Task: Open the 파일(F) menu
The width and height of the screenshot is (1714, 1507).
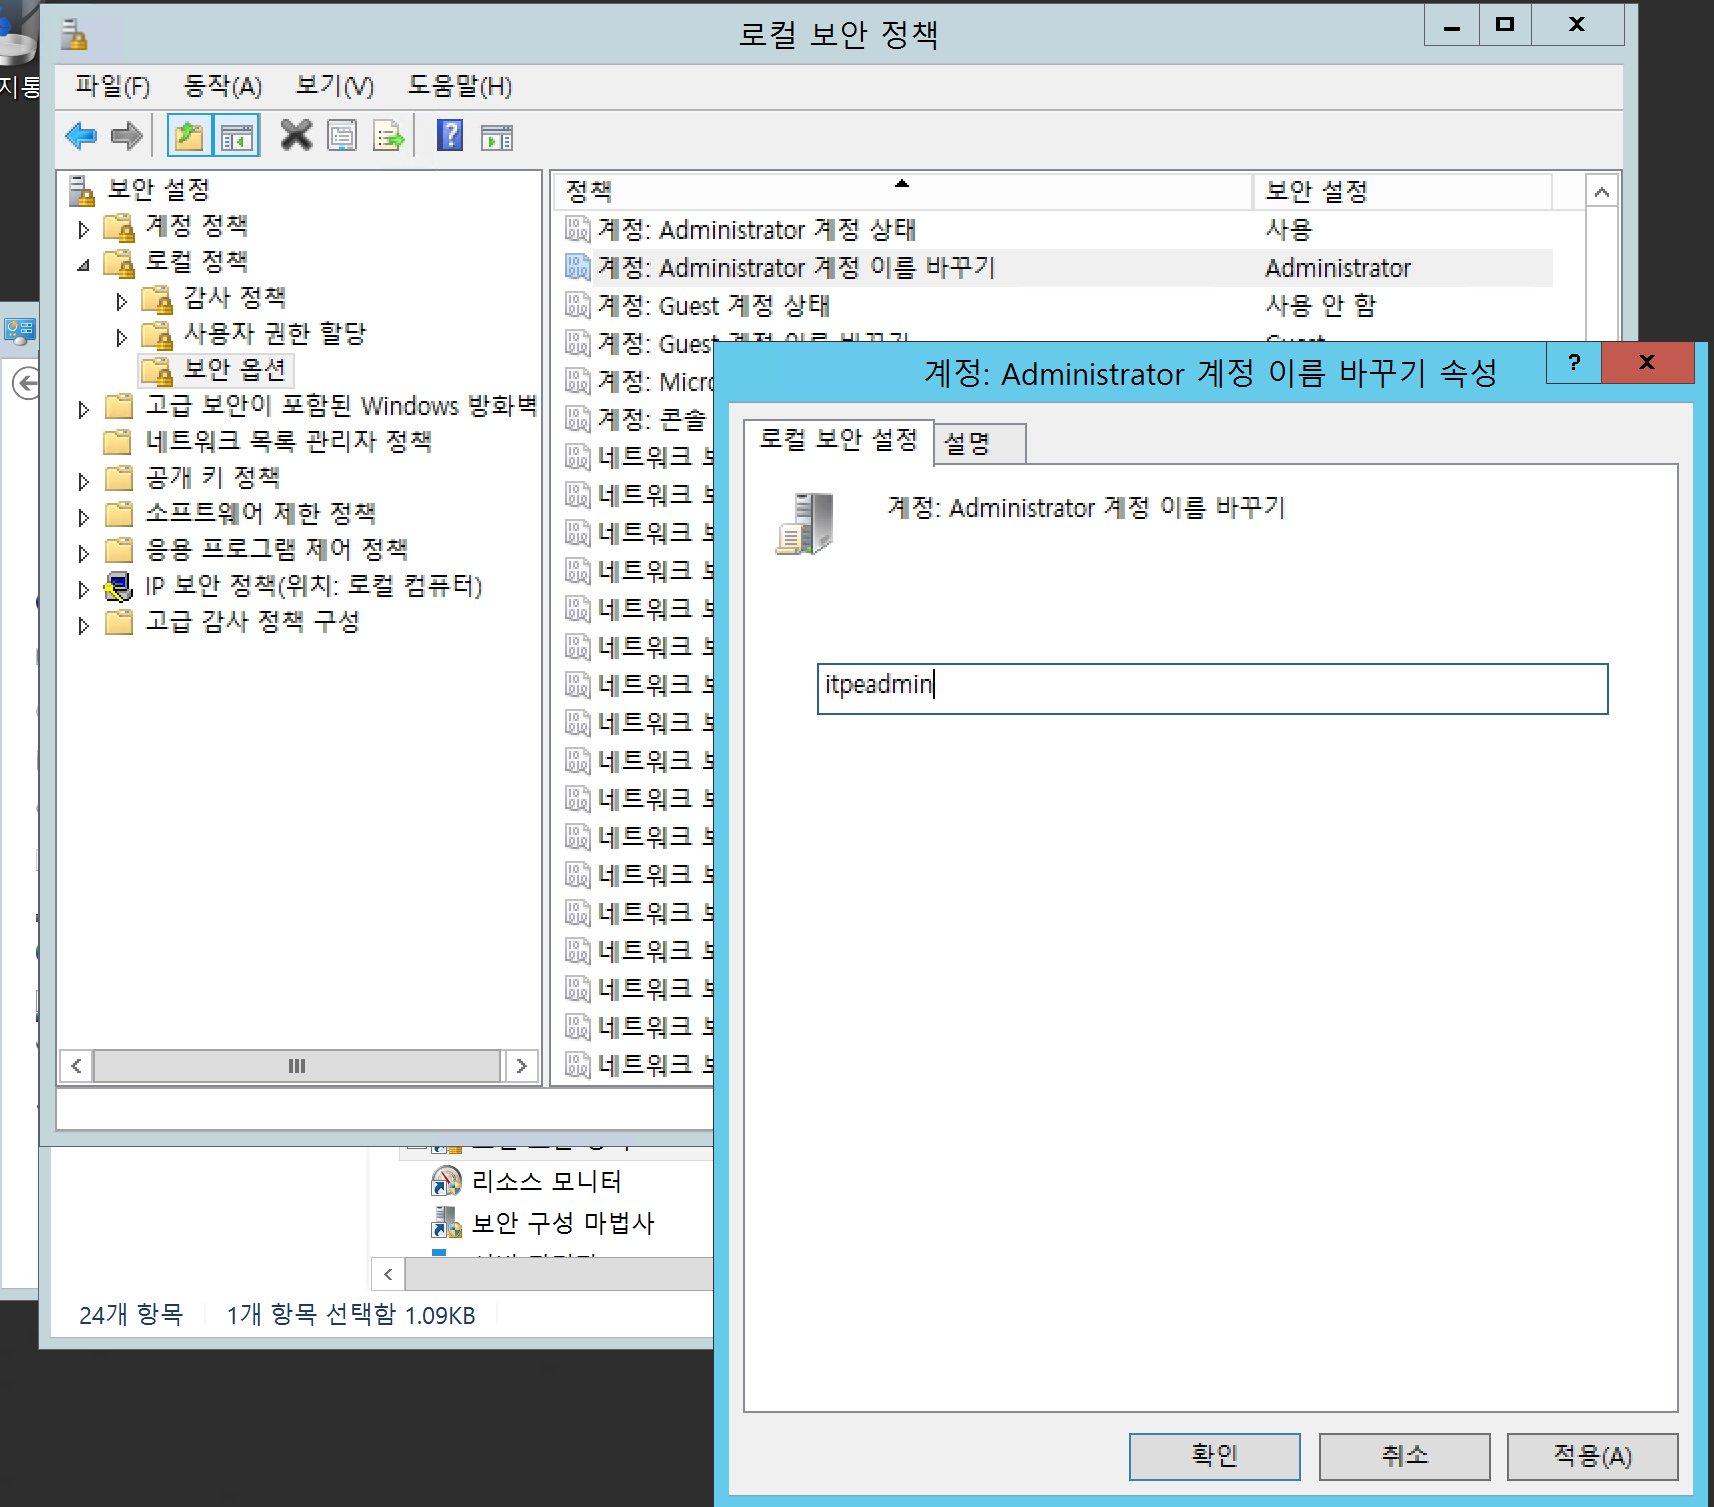Action: (112, 86)
